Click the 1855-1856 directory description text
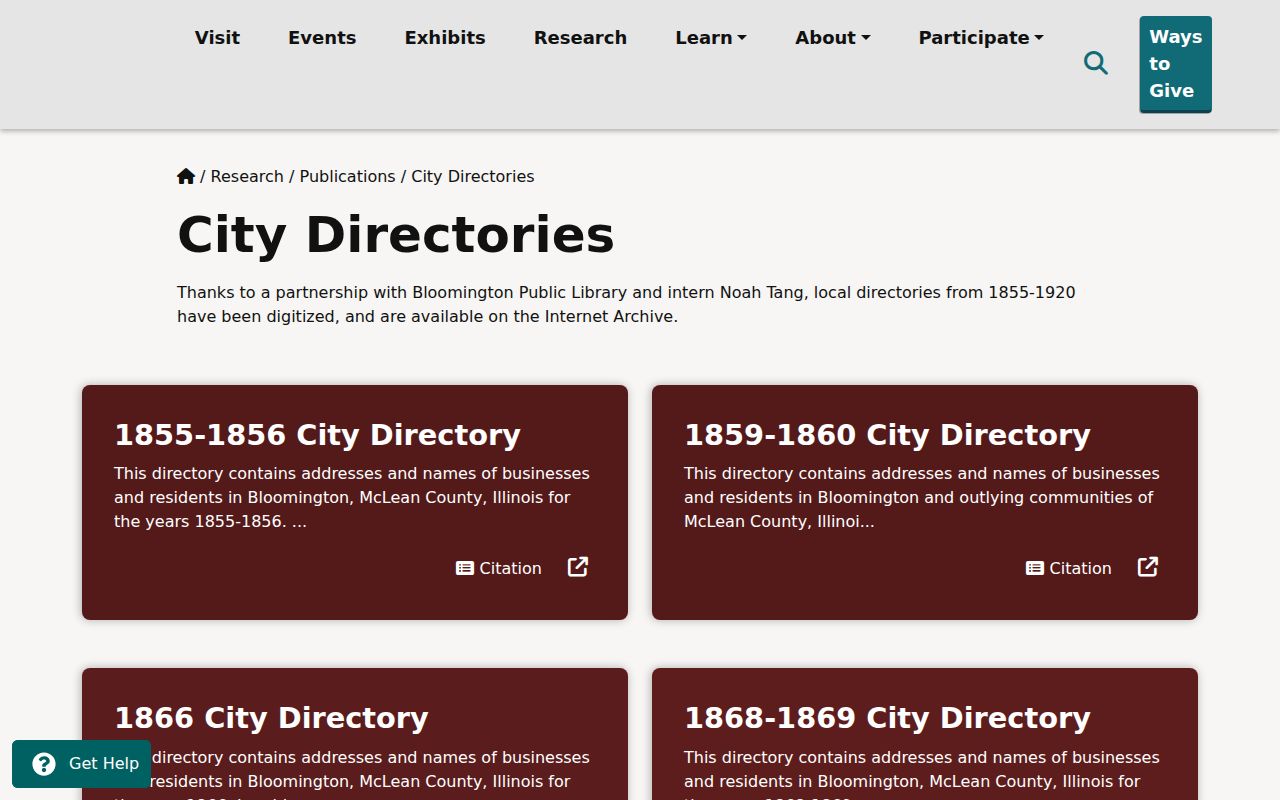The height and width of the screenshot is (800, 1280). tap(352, 497)
